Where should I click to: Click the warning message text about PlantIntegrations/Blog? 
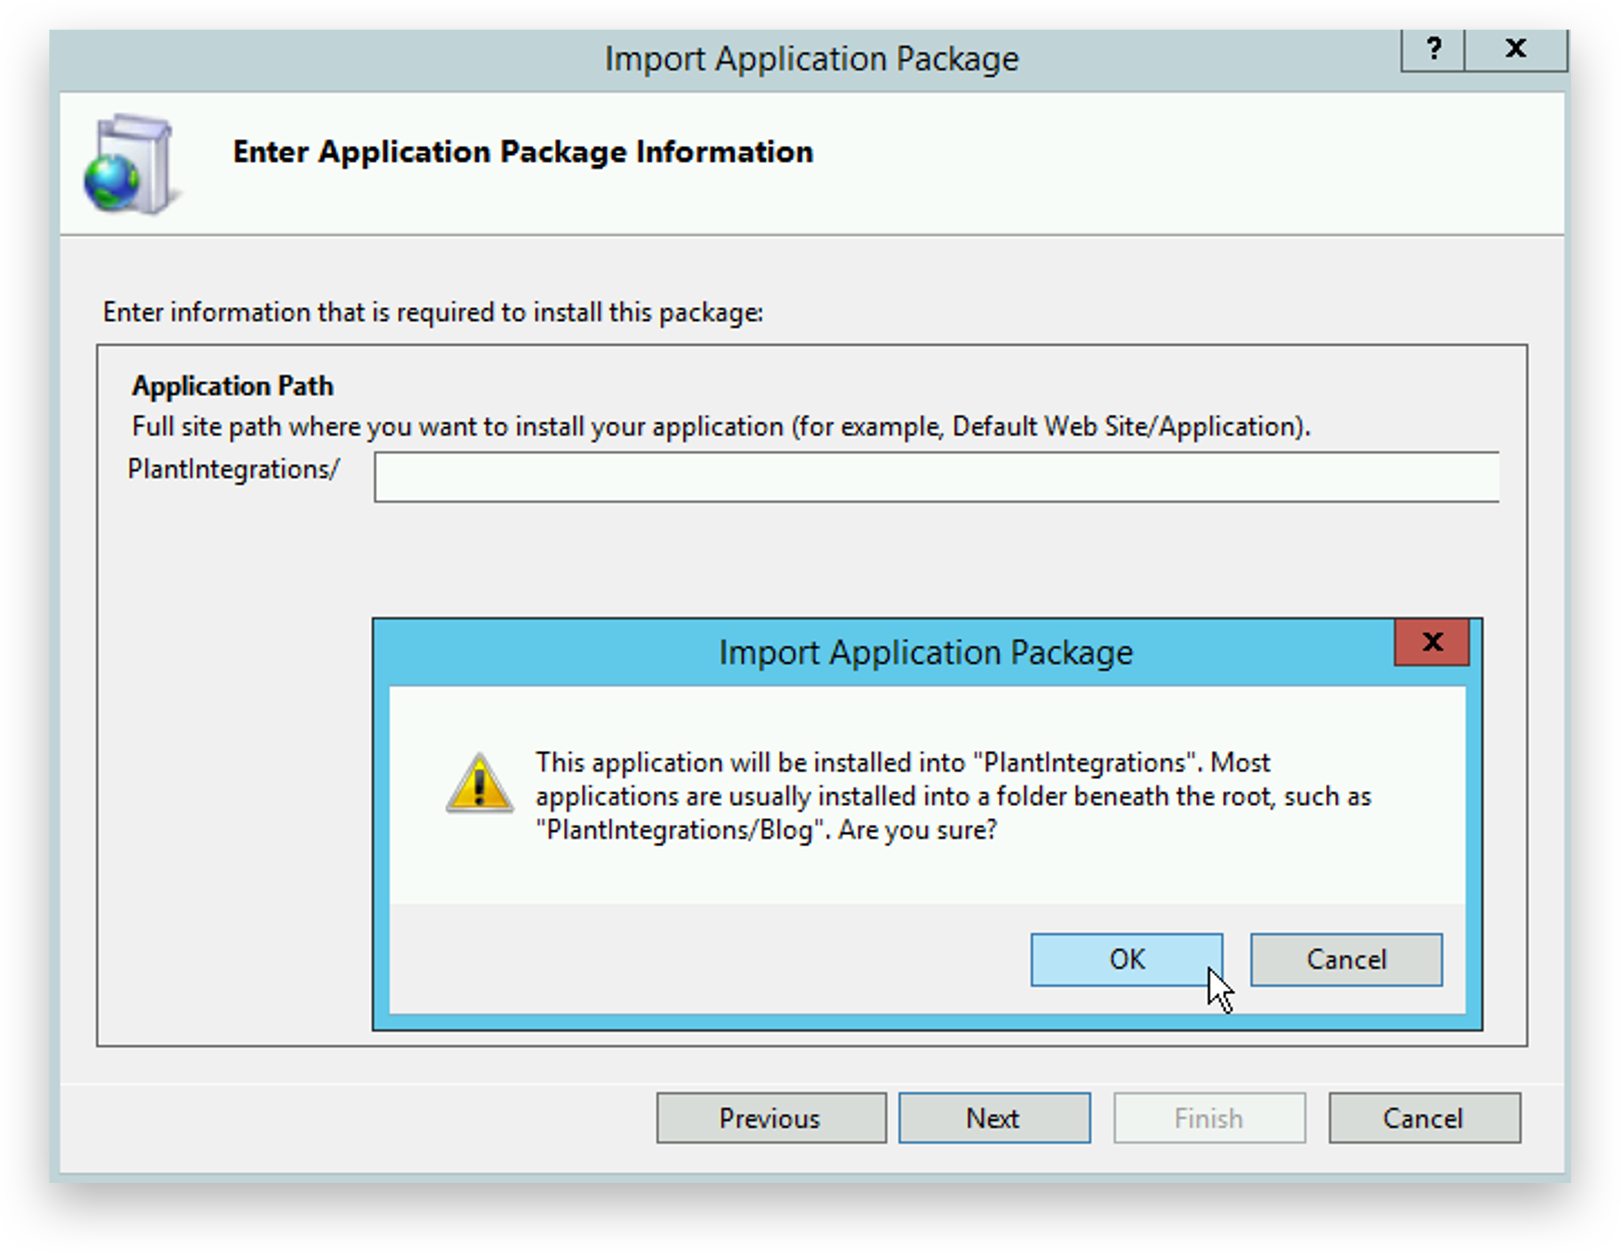tap(952, 796)
